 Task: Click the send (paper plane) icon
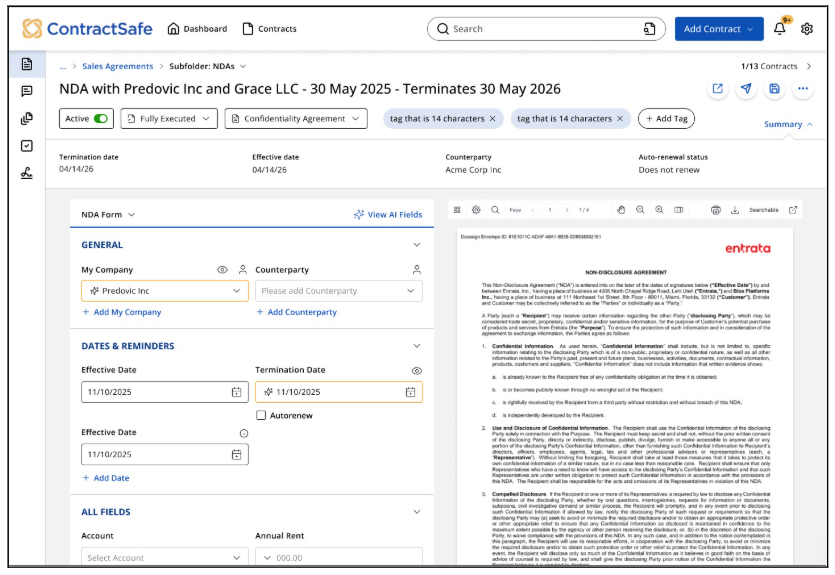point(746,89)
